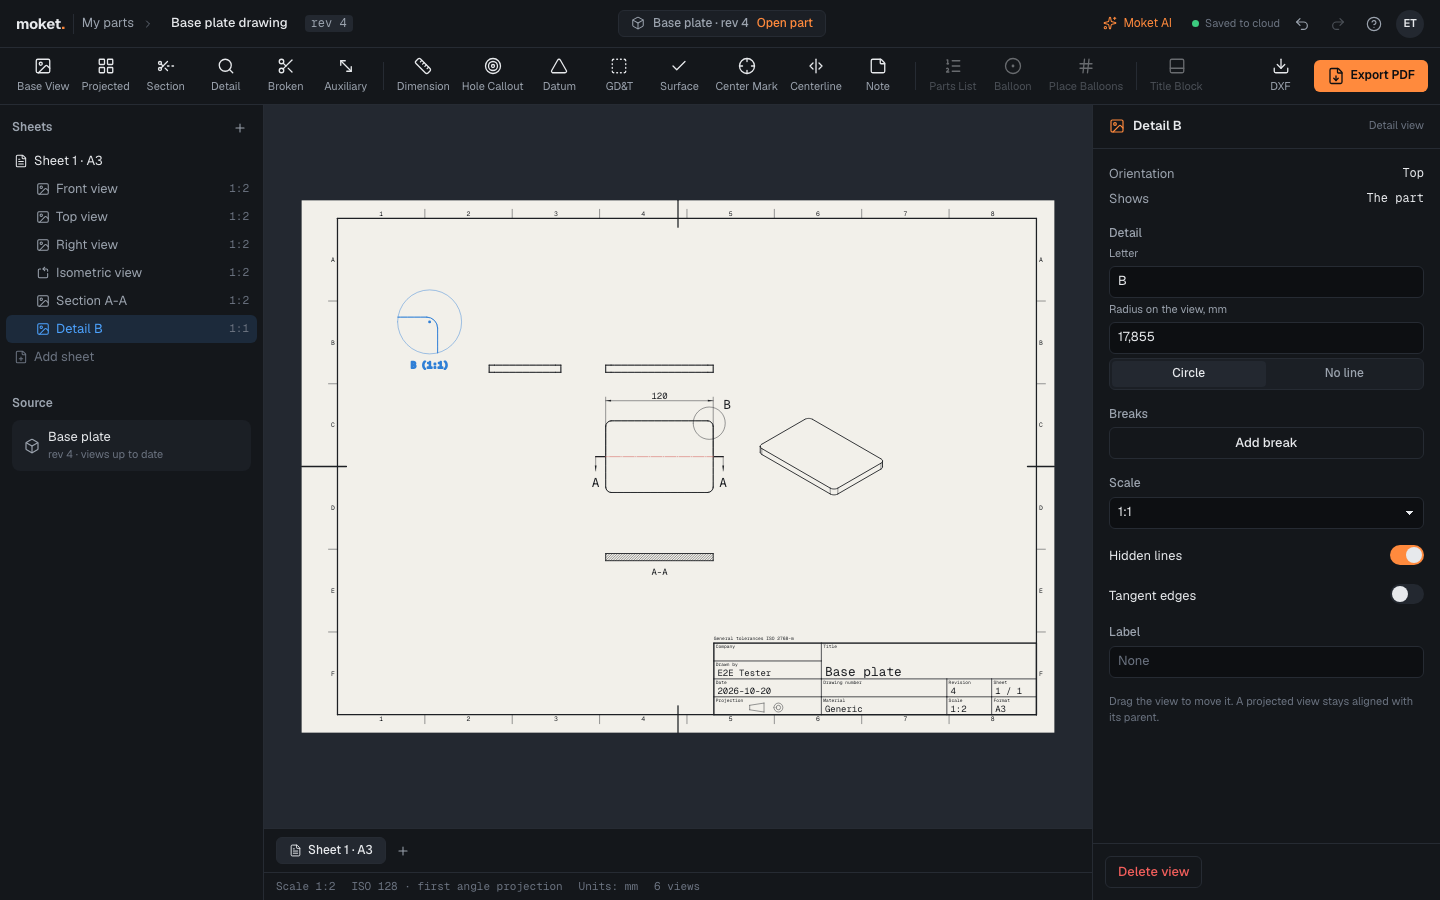Select Isometric view in the sheet tree
1440x900 pixels.
131,273
